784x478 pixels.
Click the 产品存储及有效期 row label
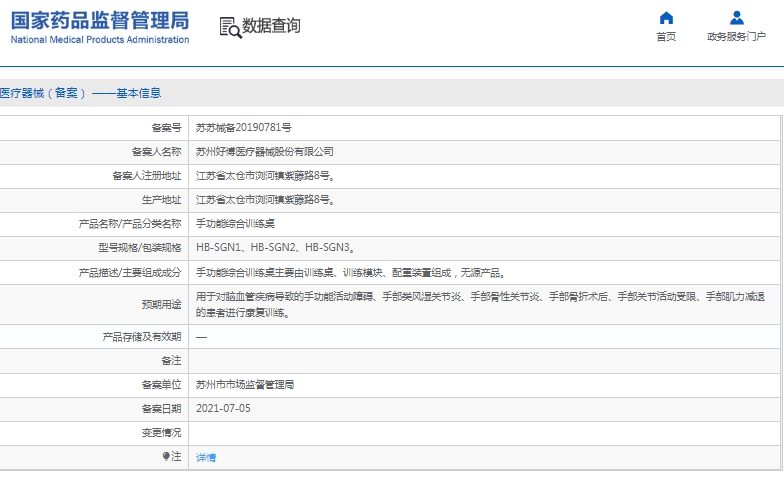click(x=142, y=336)
